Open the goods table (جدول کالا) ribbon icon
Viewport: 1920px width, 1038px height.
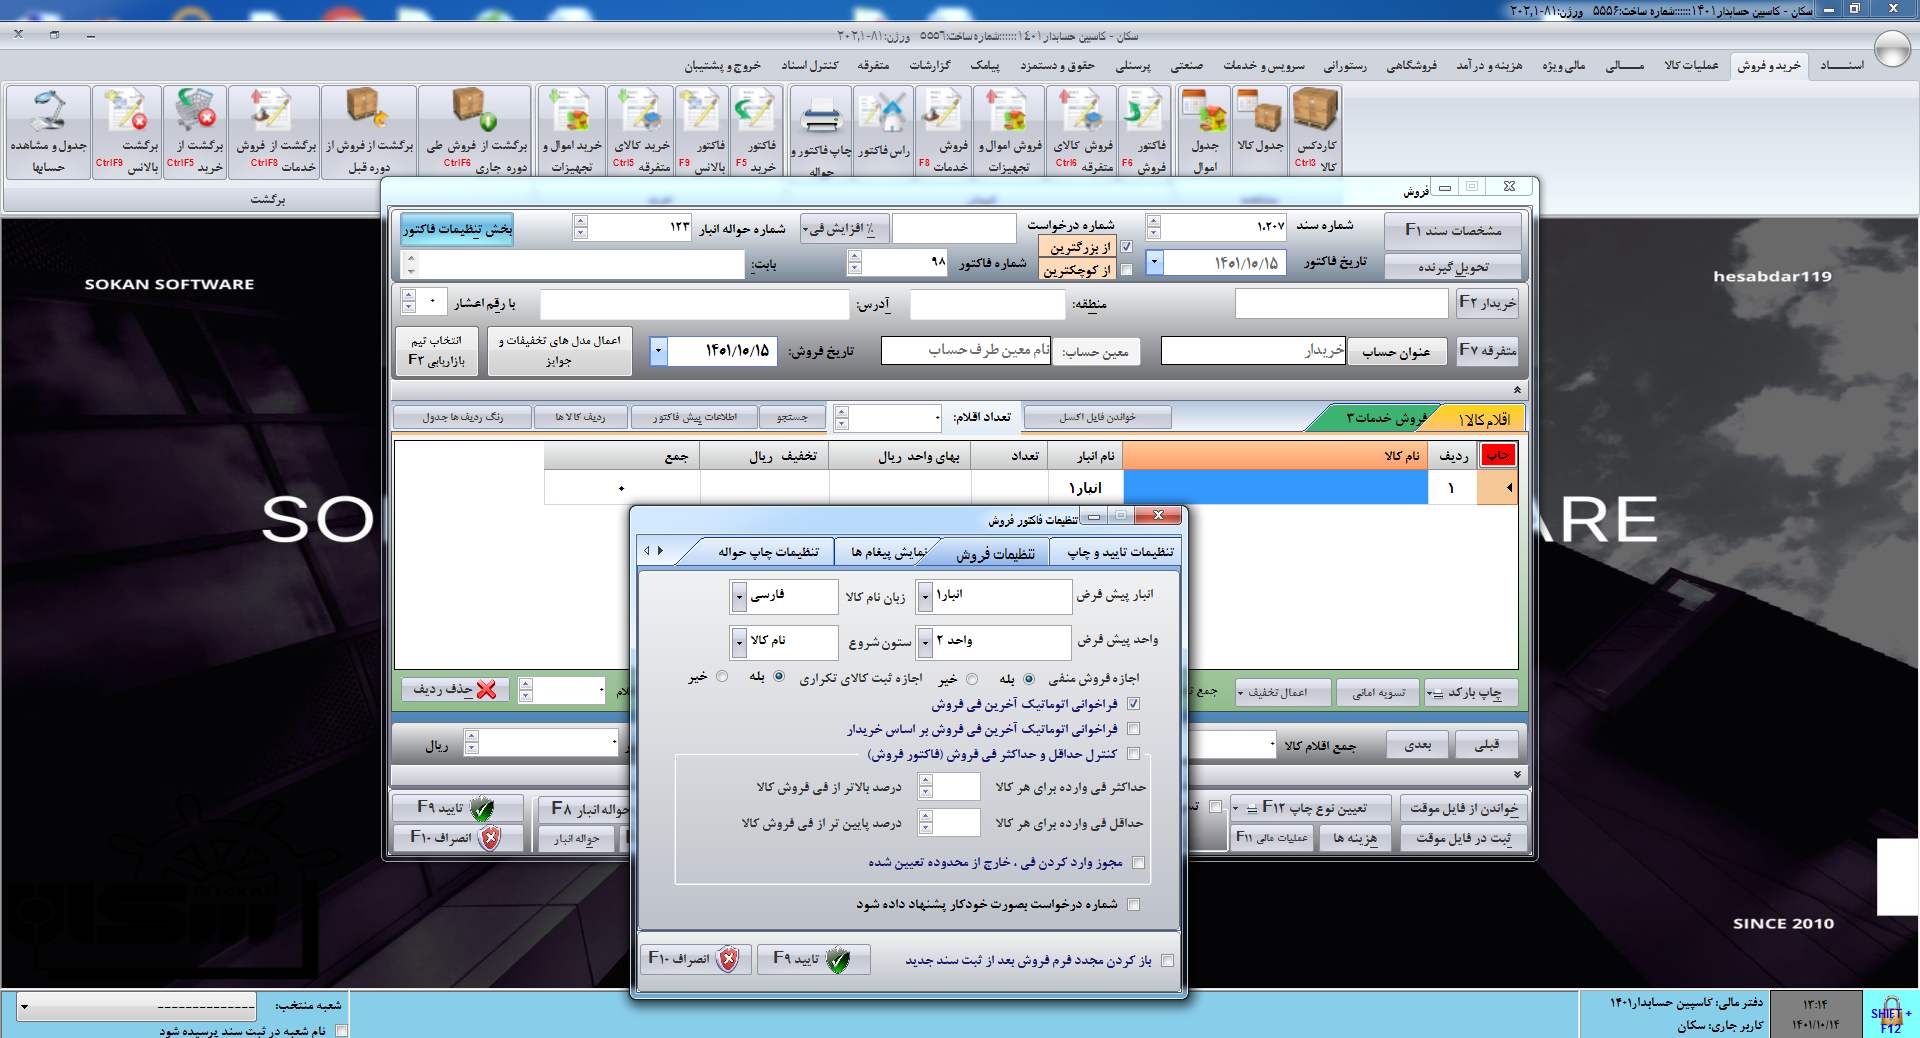(1260, 131)
